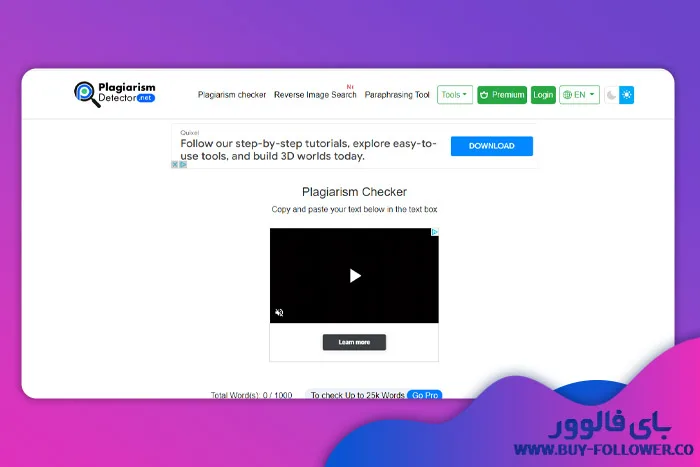Viewport: 700px width, 467px height.
Task: Play the video ad
Action: coord(355,275)
